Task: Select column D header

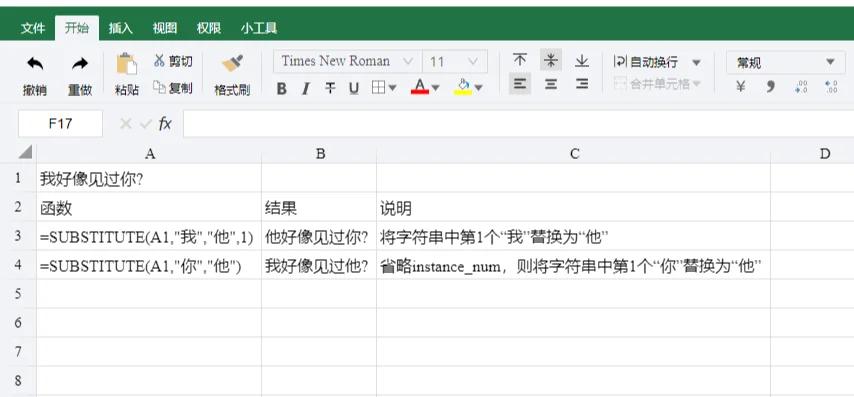Action: 813,154
